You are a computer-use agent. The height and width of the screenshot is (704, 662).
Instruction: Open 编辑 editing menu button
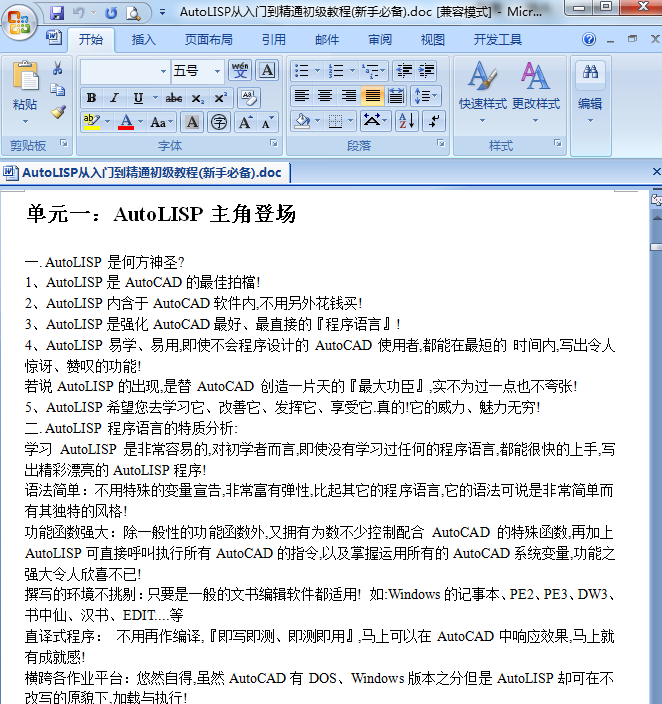coord(590,92)
